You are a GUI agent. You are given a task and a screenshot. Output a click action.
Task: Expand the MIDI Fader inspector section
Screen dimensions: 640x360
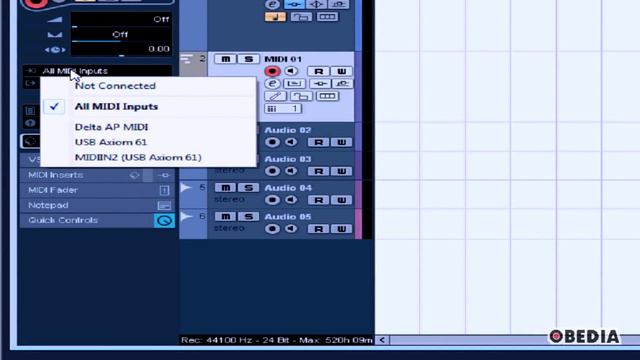point(97,190)
